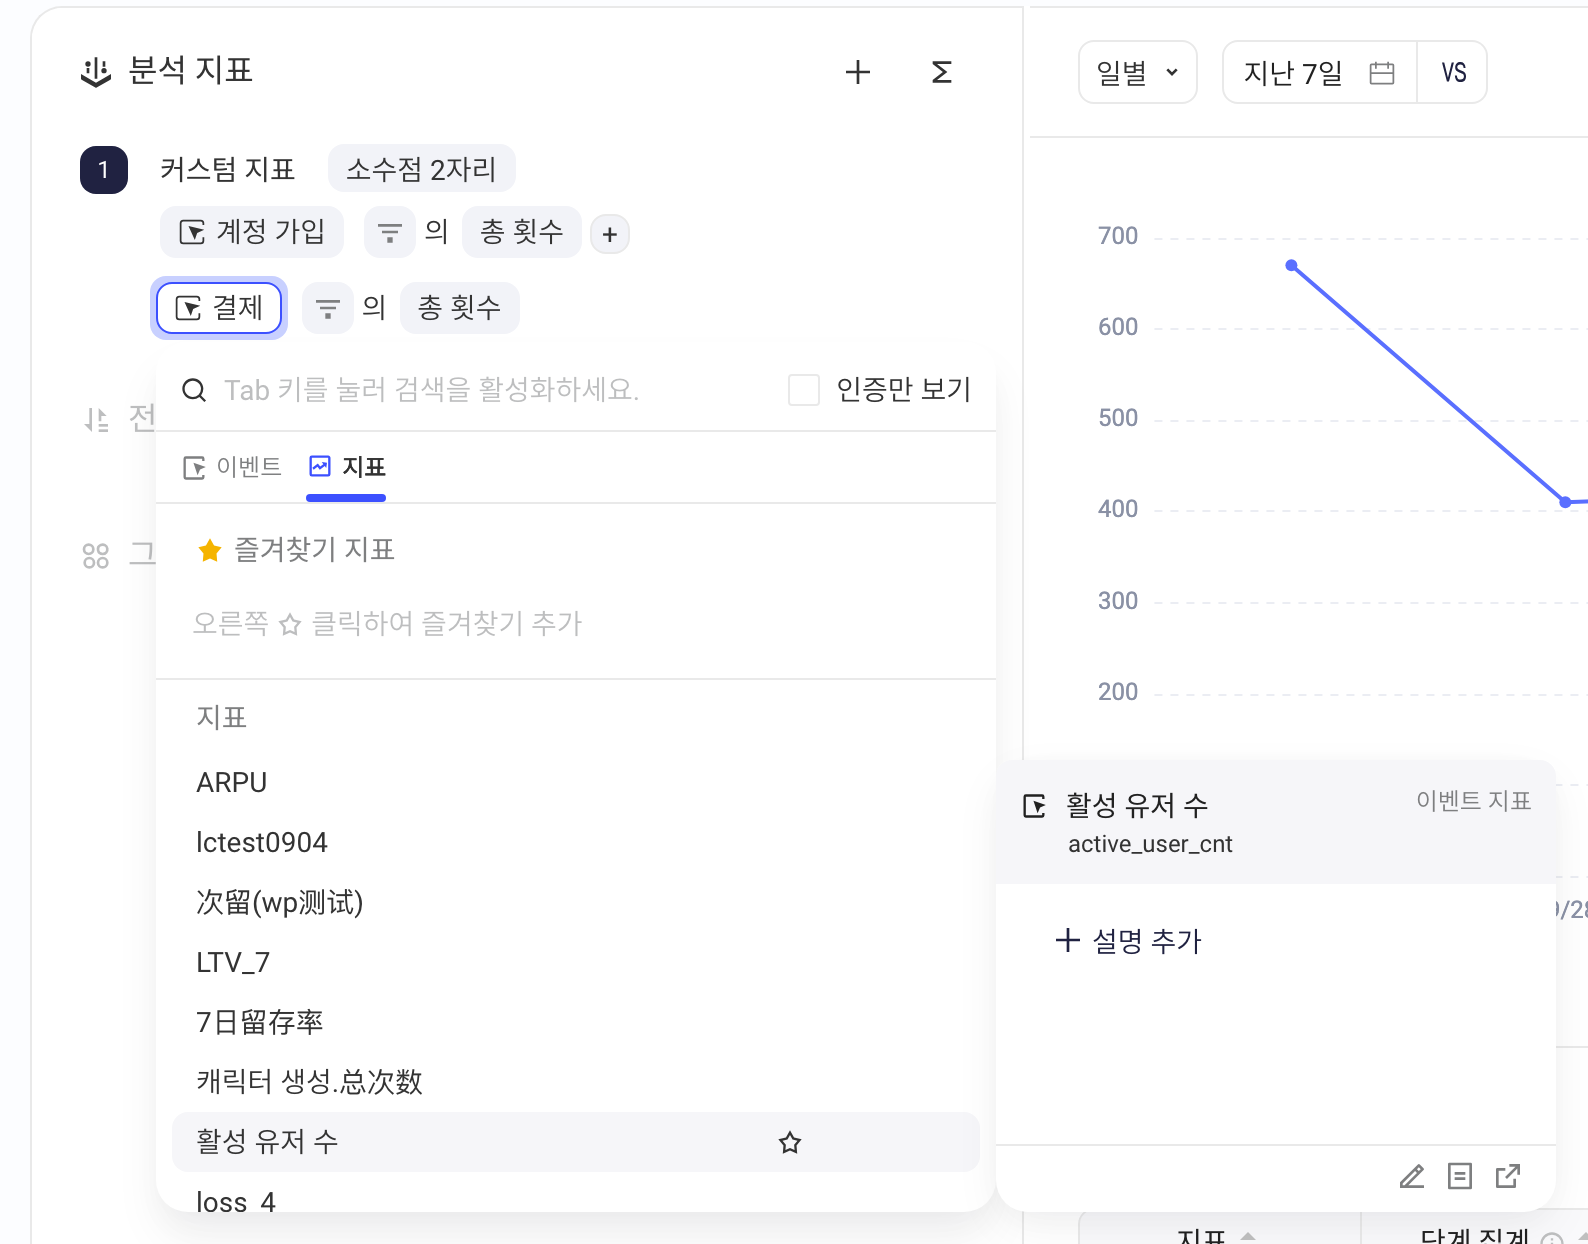Screen dimensions: 1588x1244
Task: Click the sigma formula icon
Action: click(941, 72)
